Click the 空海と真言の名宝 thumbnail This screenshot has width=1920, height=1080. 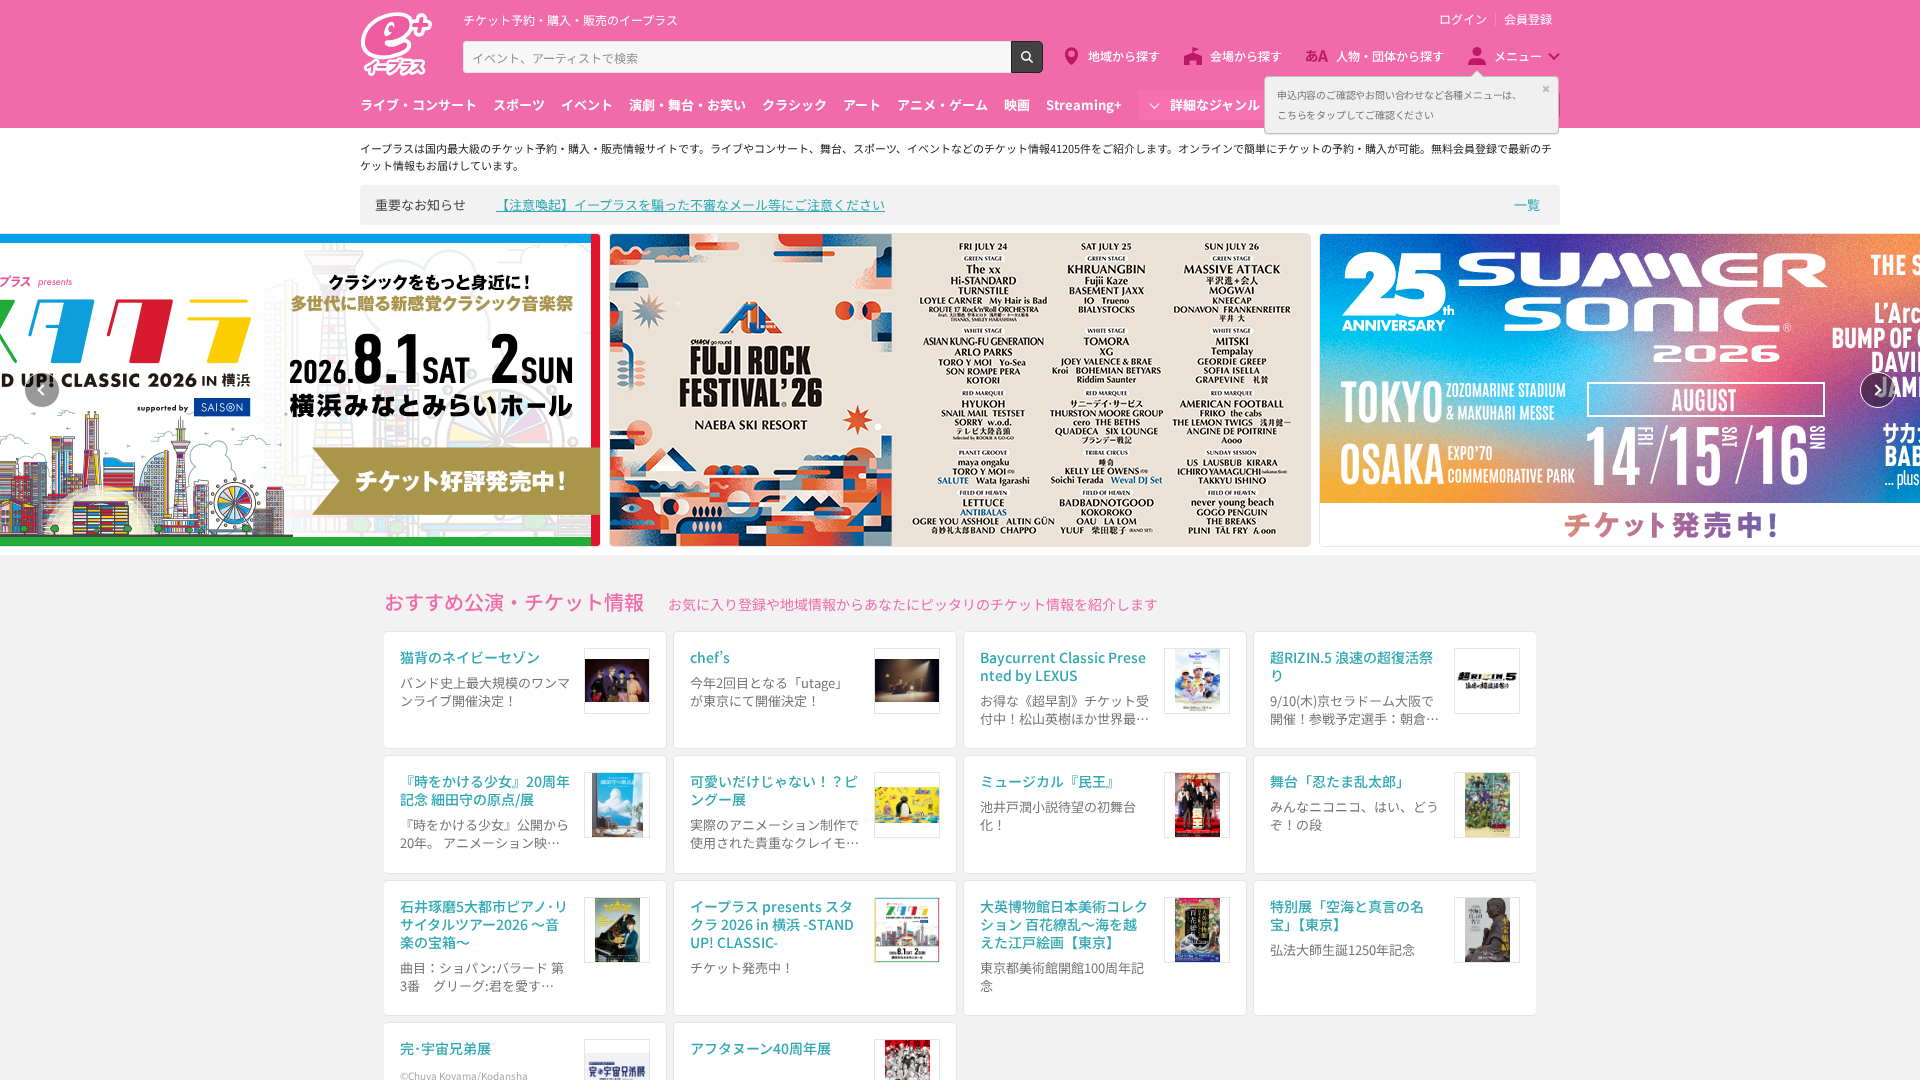tap(1487, 930)
